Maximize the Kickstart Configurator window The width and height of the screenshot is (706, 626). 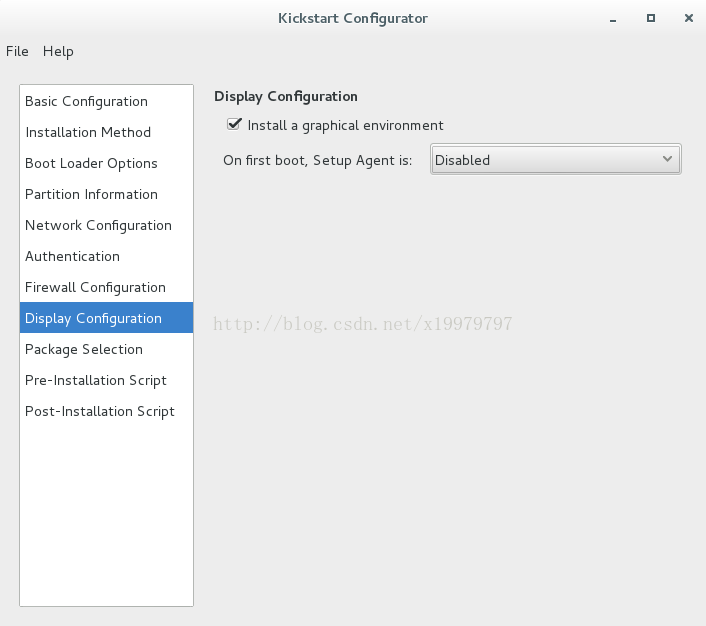(x=651, y=18)
